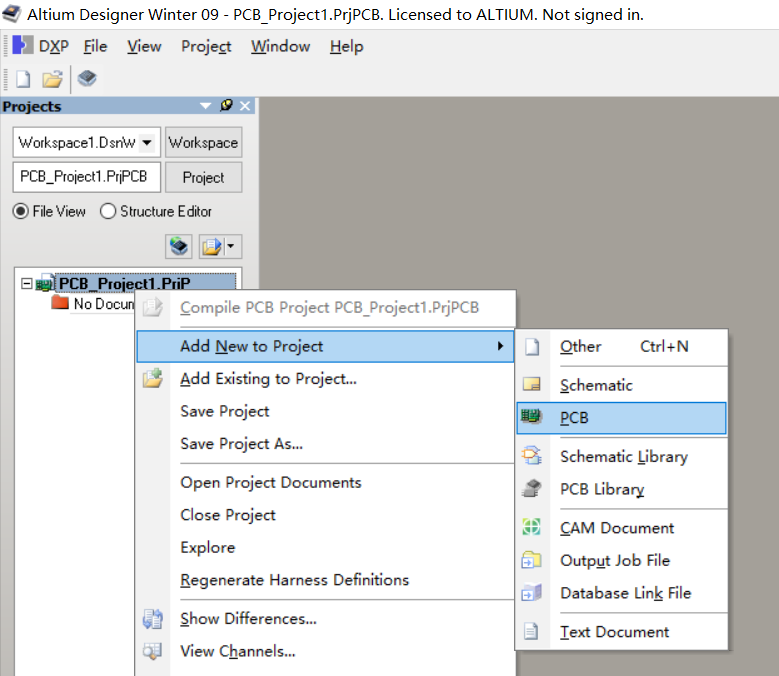Click the blank page icon beside Other

coord(532,347)
